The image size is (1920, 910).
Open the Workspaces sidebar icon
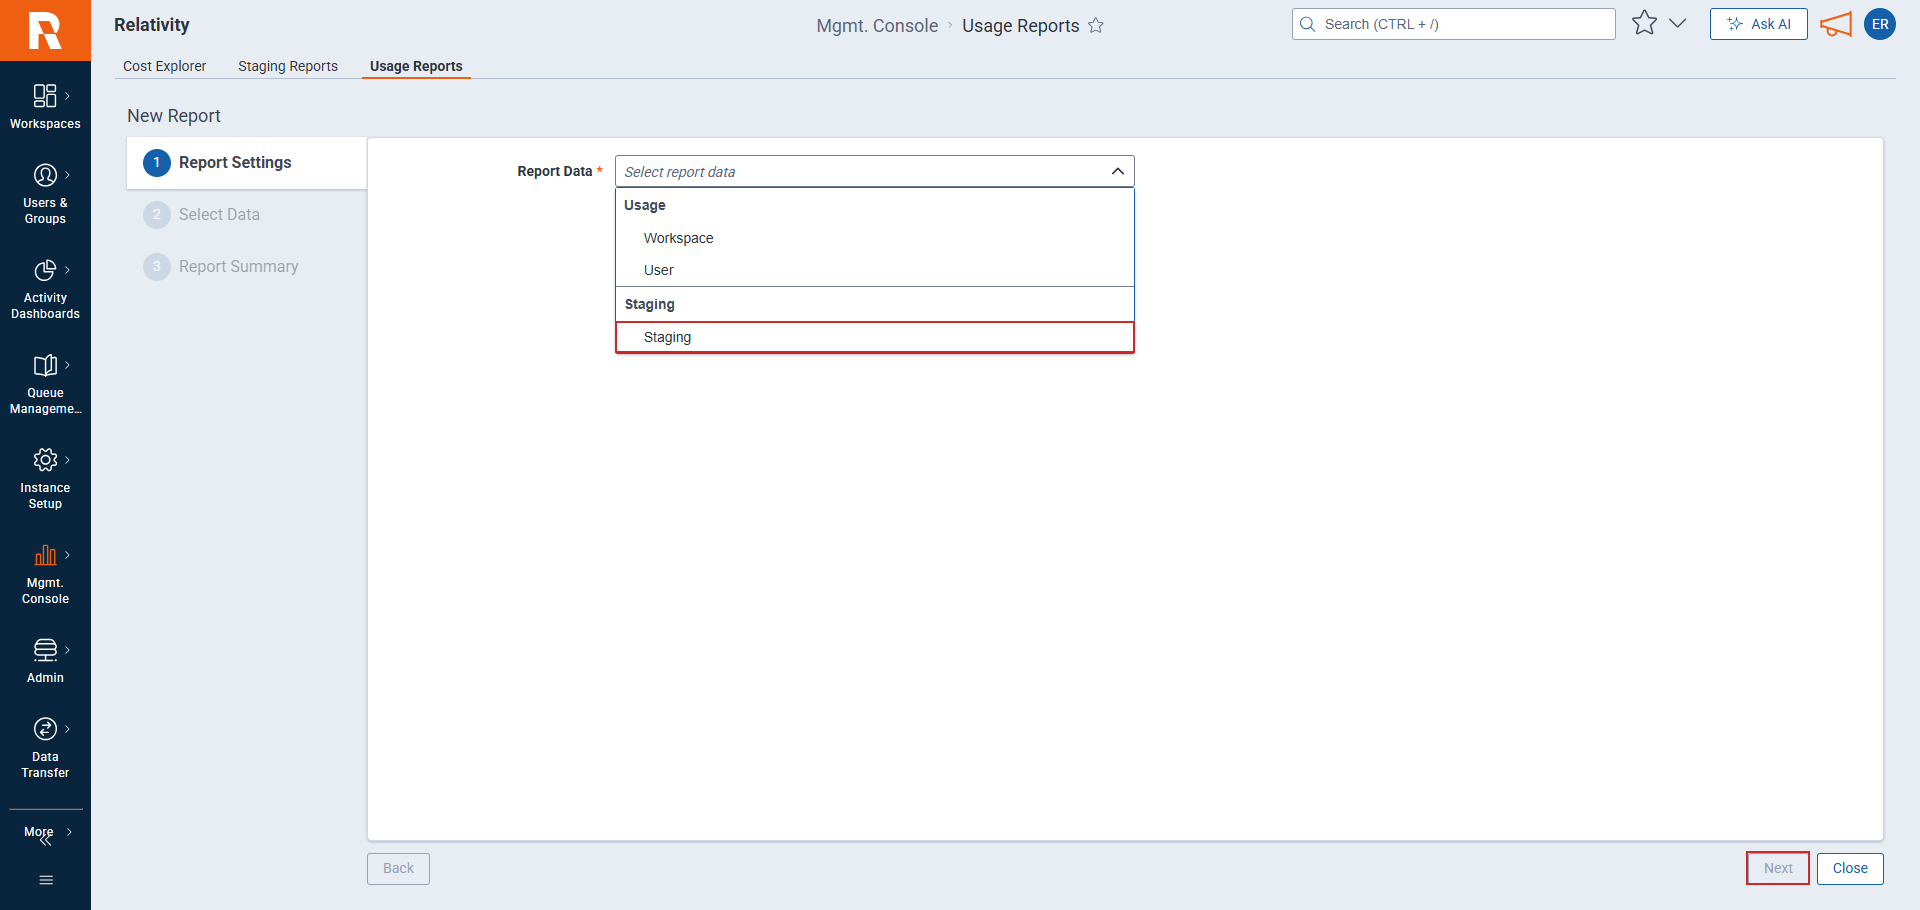click(45, 96)
